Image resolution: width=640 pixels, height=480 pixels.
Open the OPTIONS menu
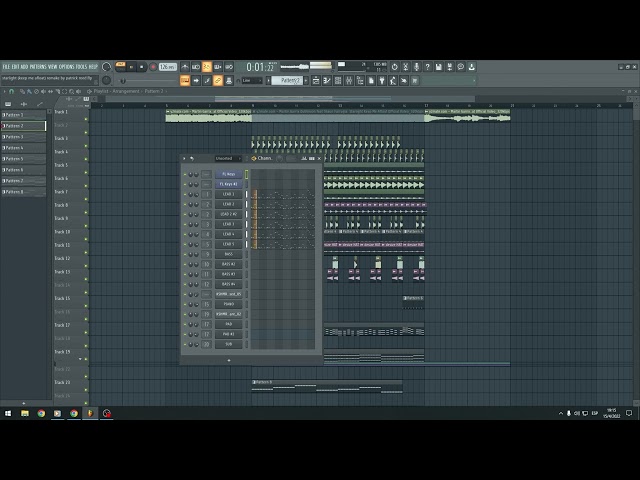tap(67, 67)
